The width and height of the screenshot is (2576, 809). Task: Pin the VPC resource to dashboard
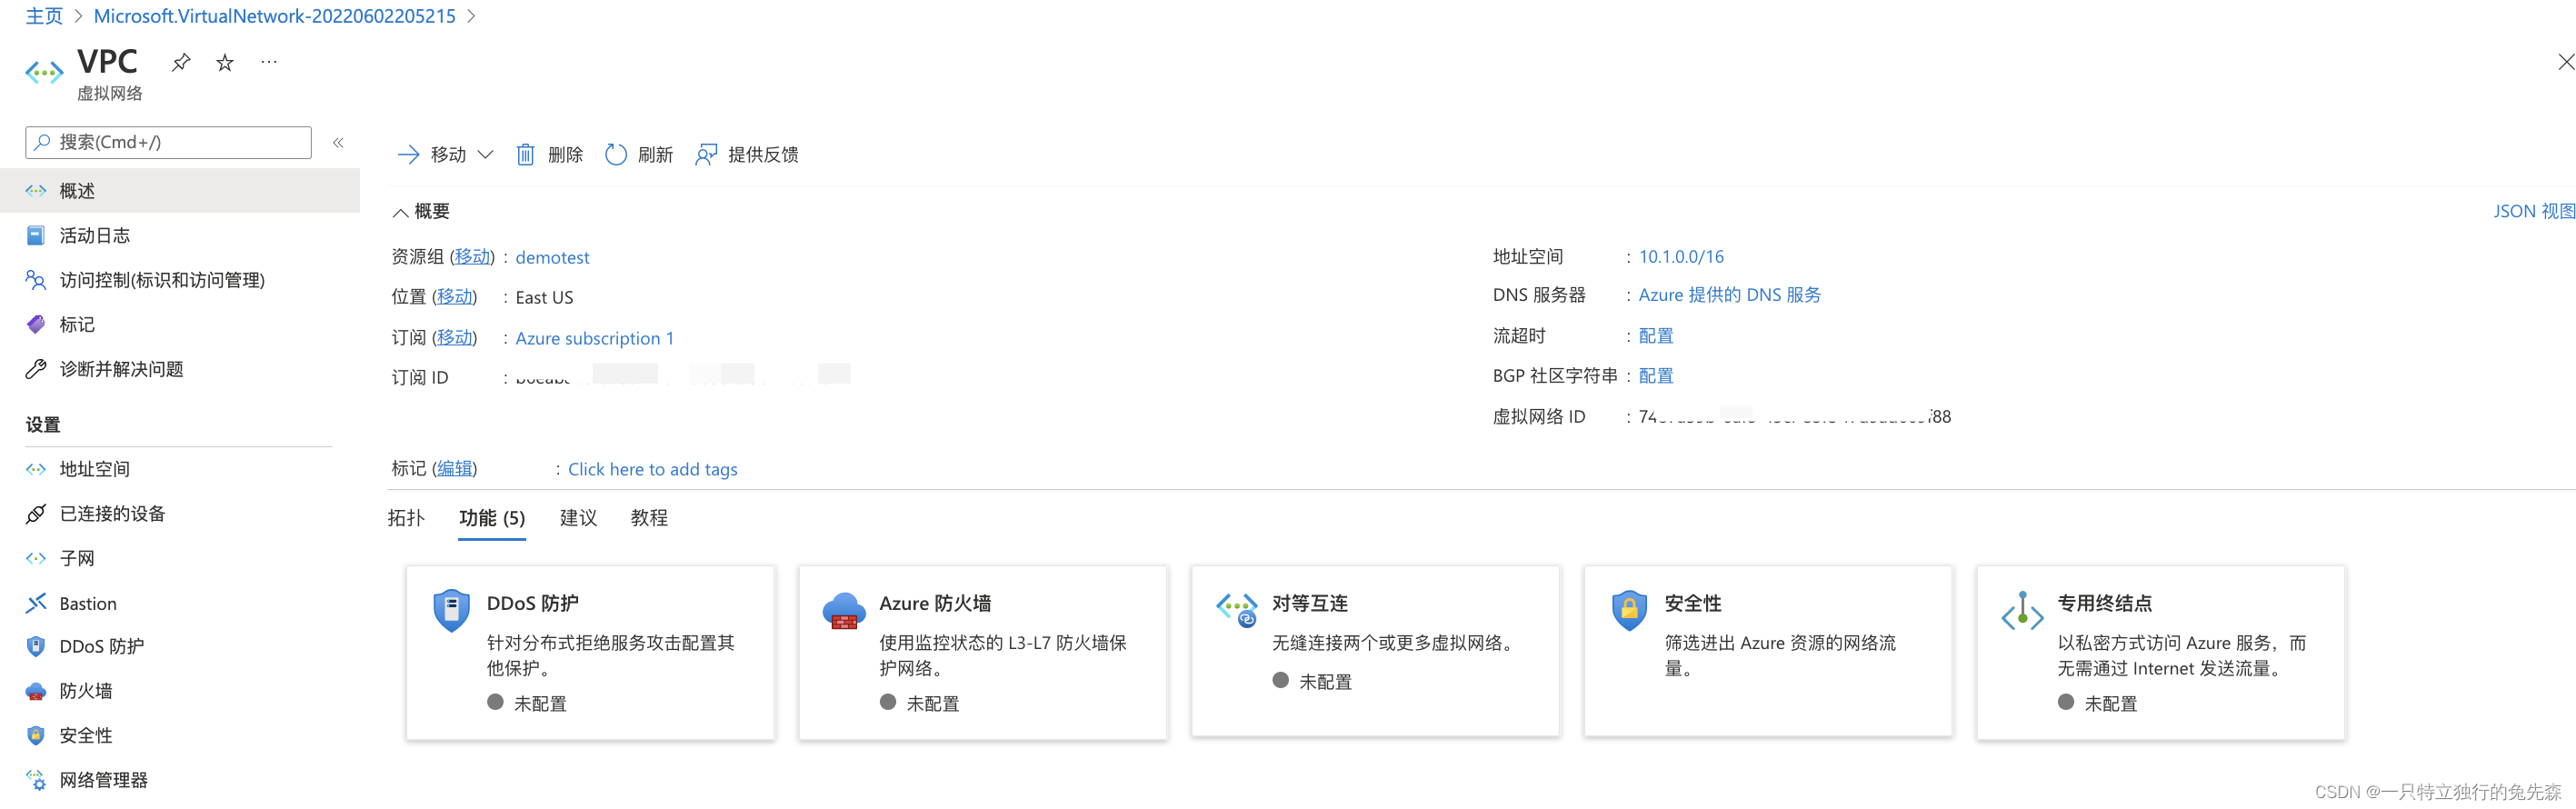[x=180, y=63]
